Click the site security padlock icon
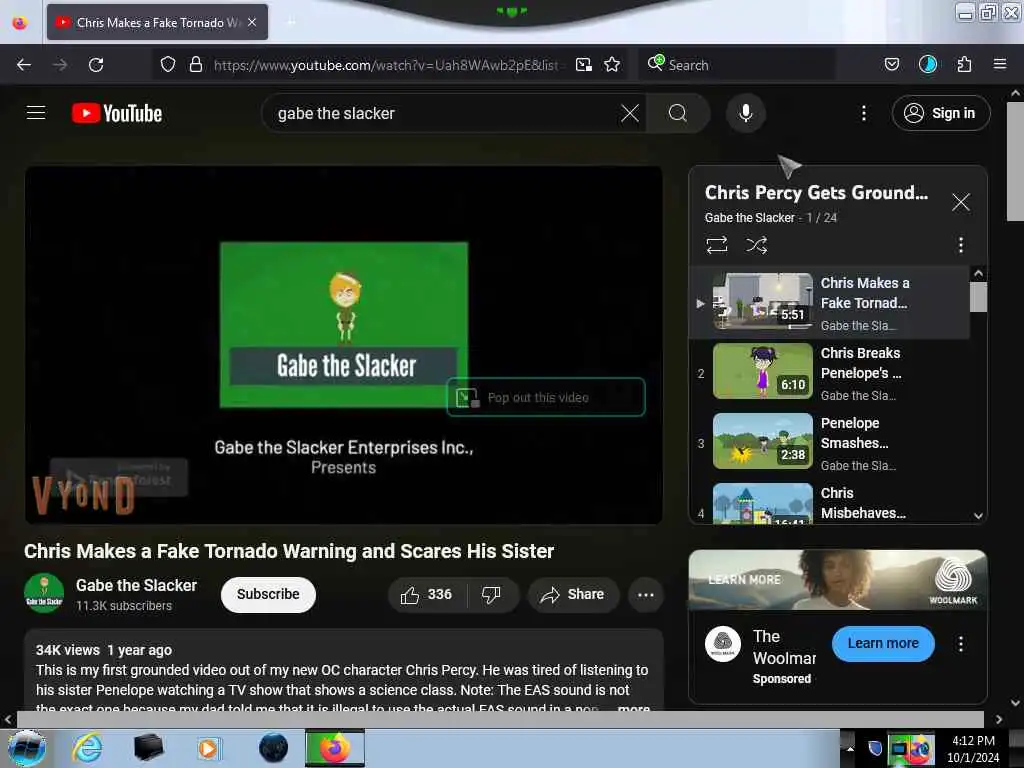1024x768 pixels. 195,65
